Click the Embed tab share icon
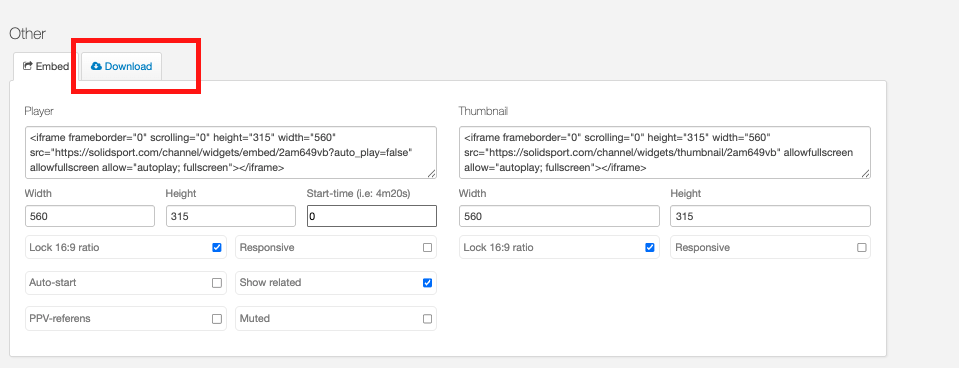The height and width of the screenshot is (368, 959). pyautogui.click(x=28, y=66)
